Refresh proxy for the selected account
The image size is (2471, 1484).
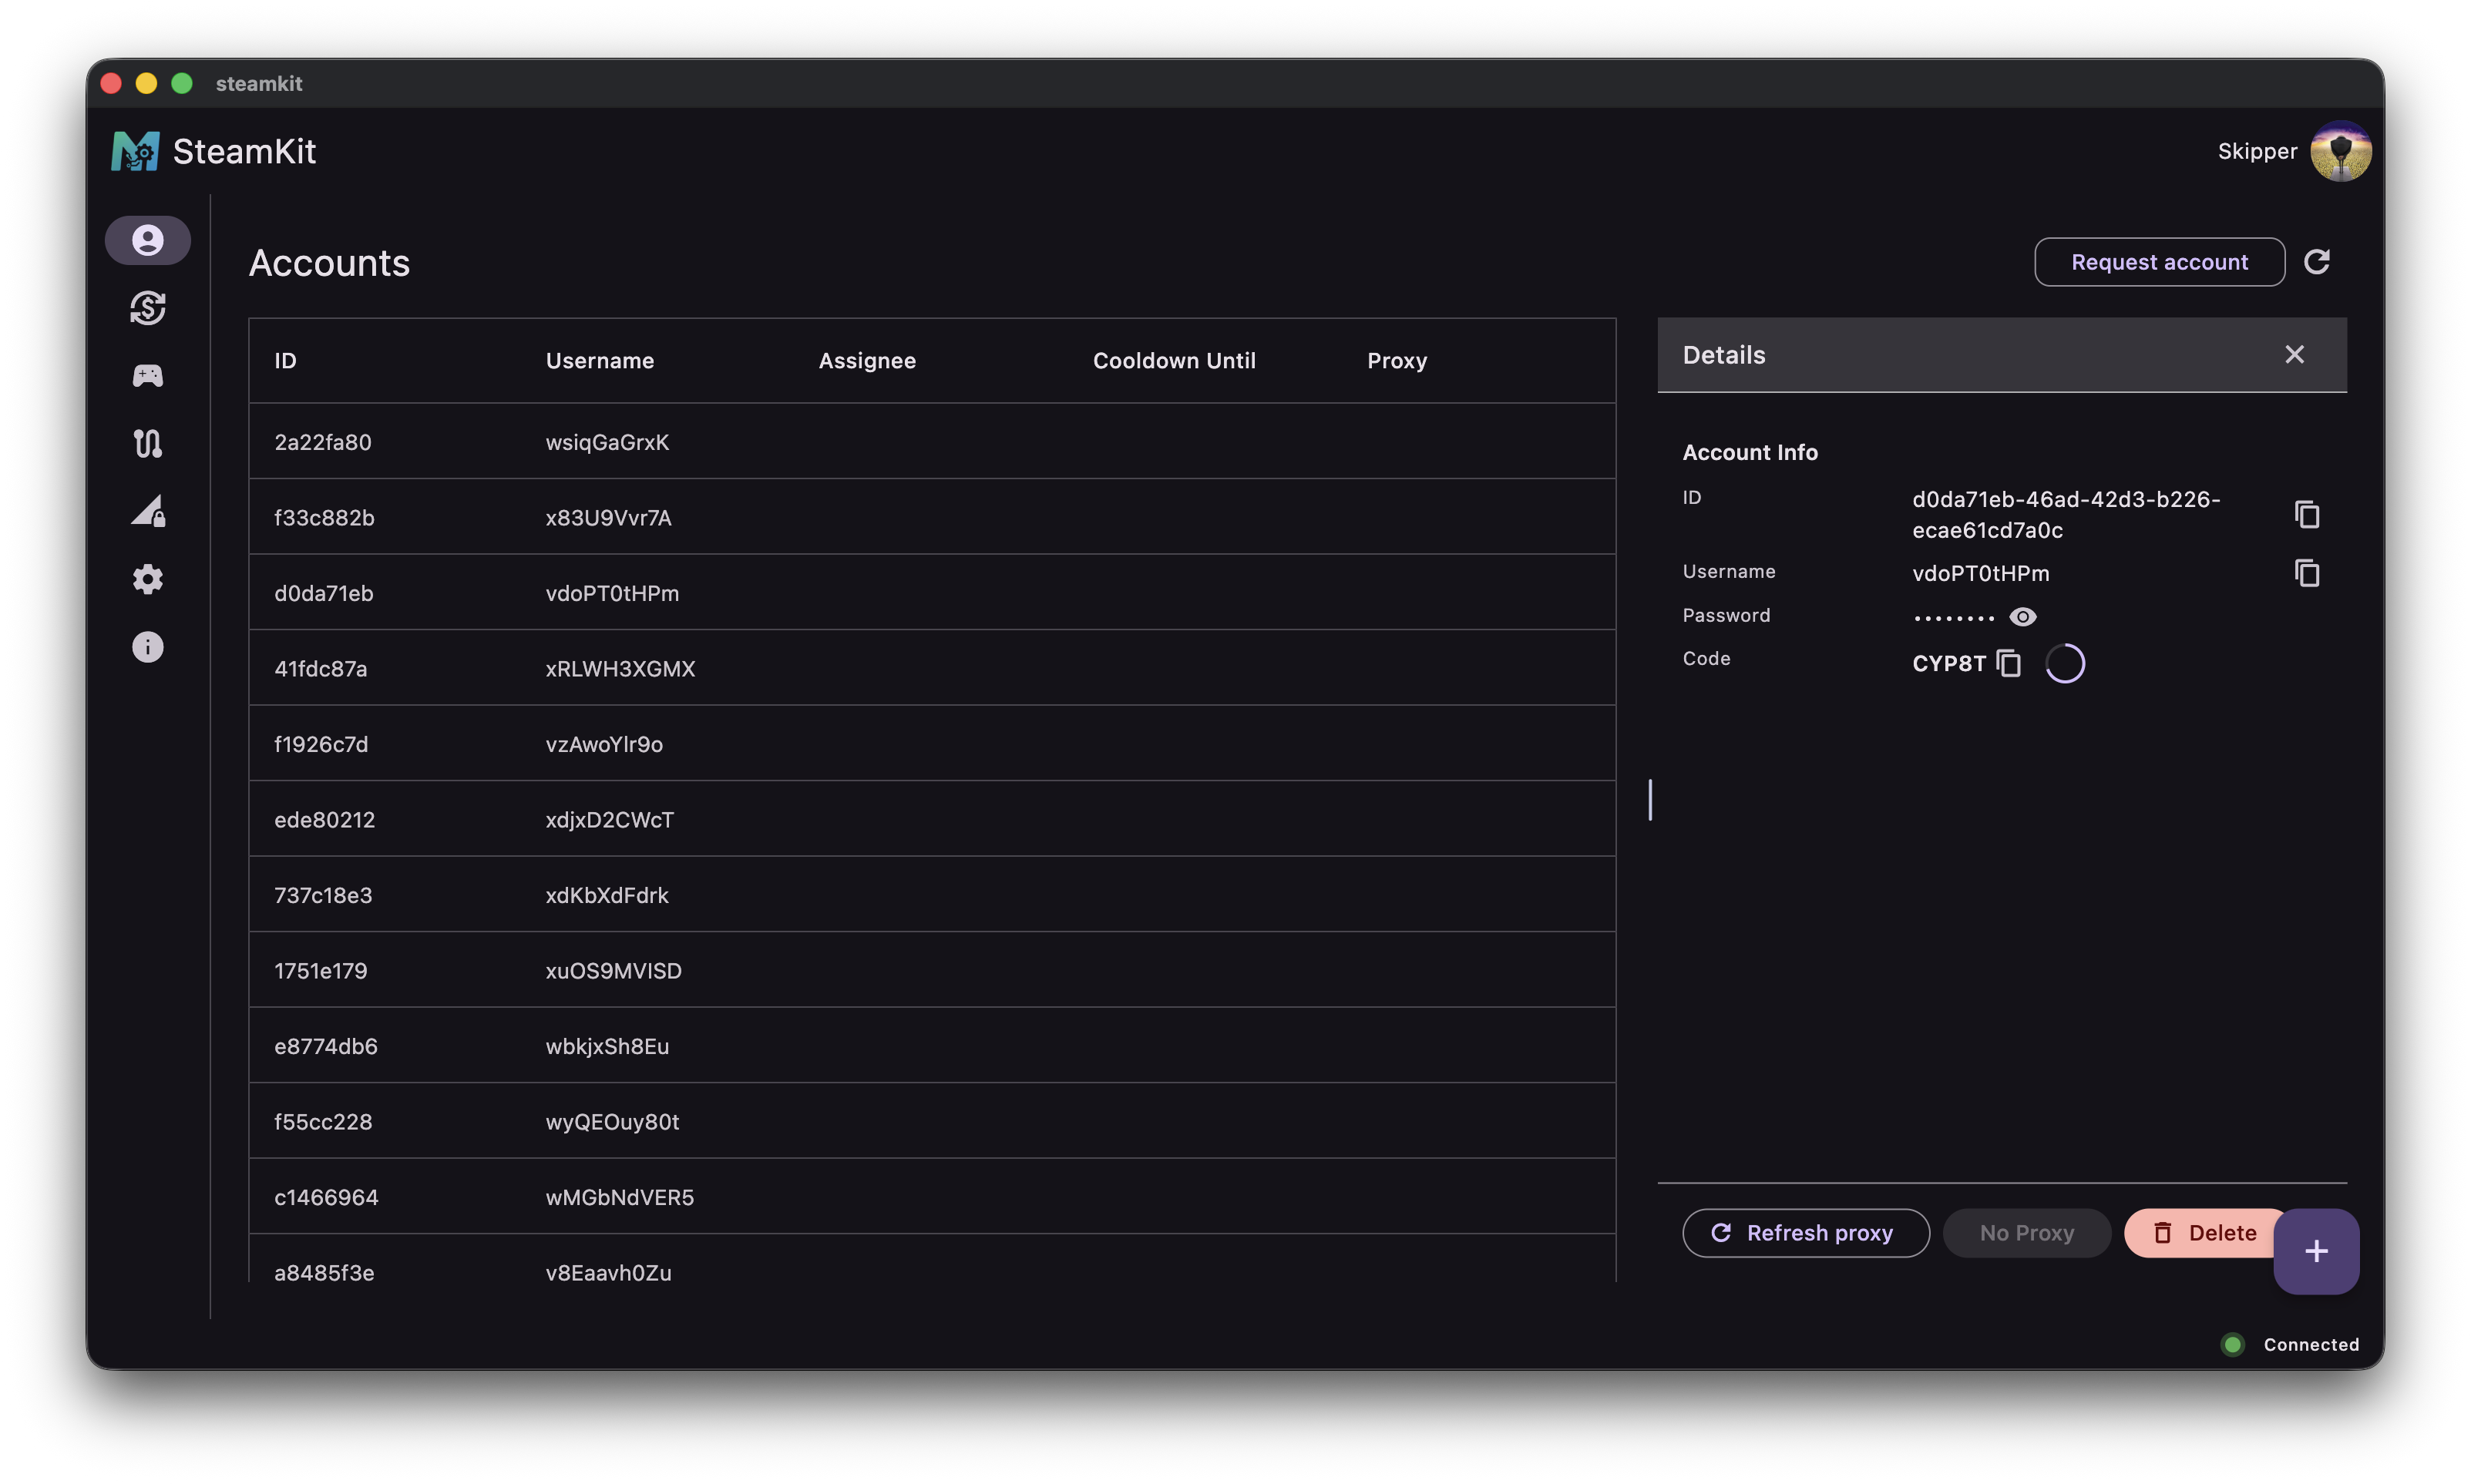tap(1804, 1232)
